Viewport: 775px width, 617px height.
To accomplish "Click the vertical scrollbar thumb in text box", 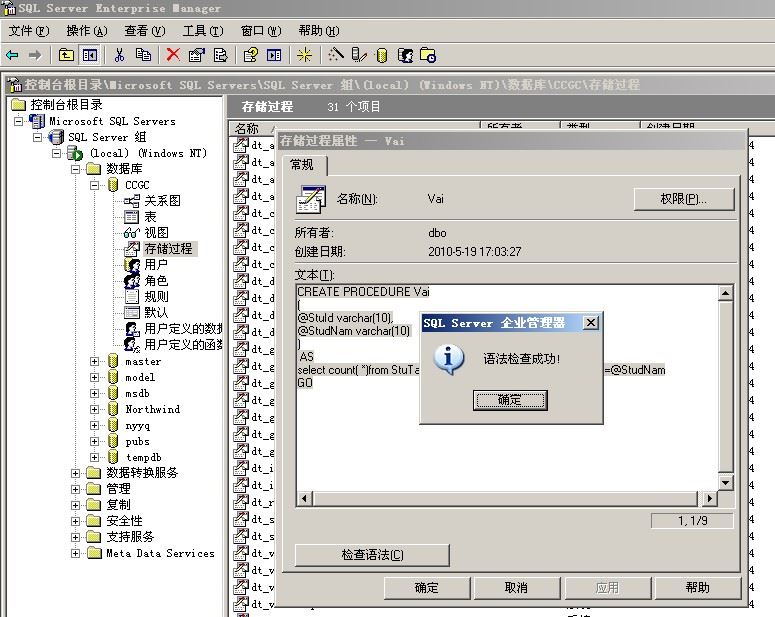I will pos(725,387).
